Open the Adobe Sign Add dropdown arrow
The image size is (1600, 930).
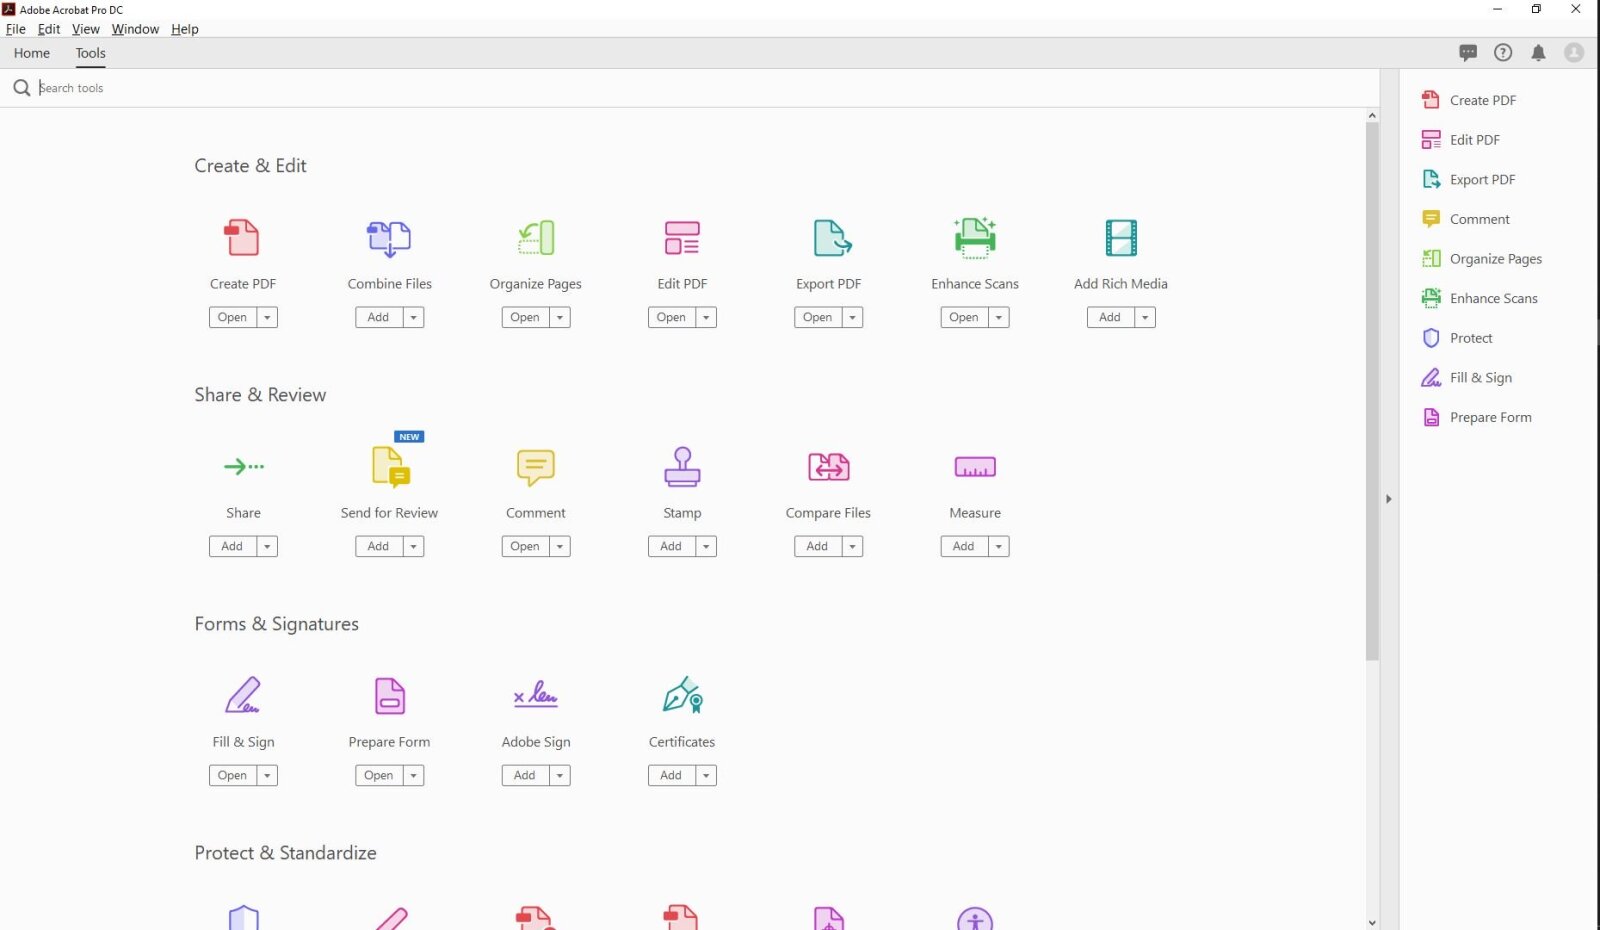pos(560,775)
